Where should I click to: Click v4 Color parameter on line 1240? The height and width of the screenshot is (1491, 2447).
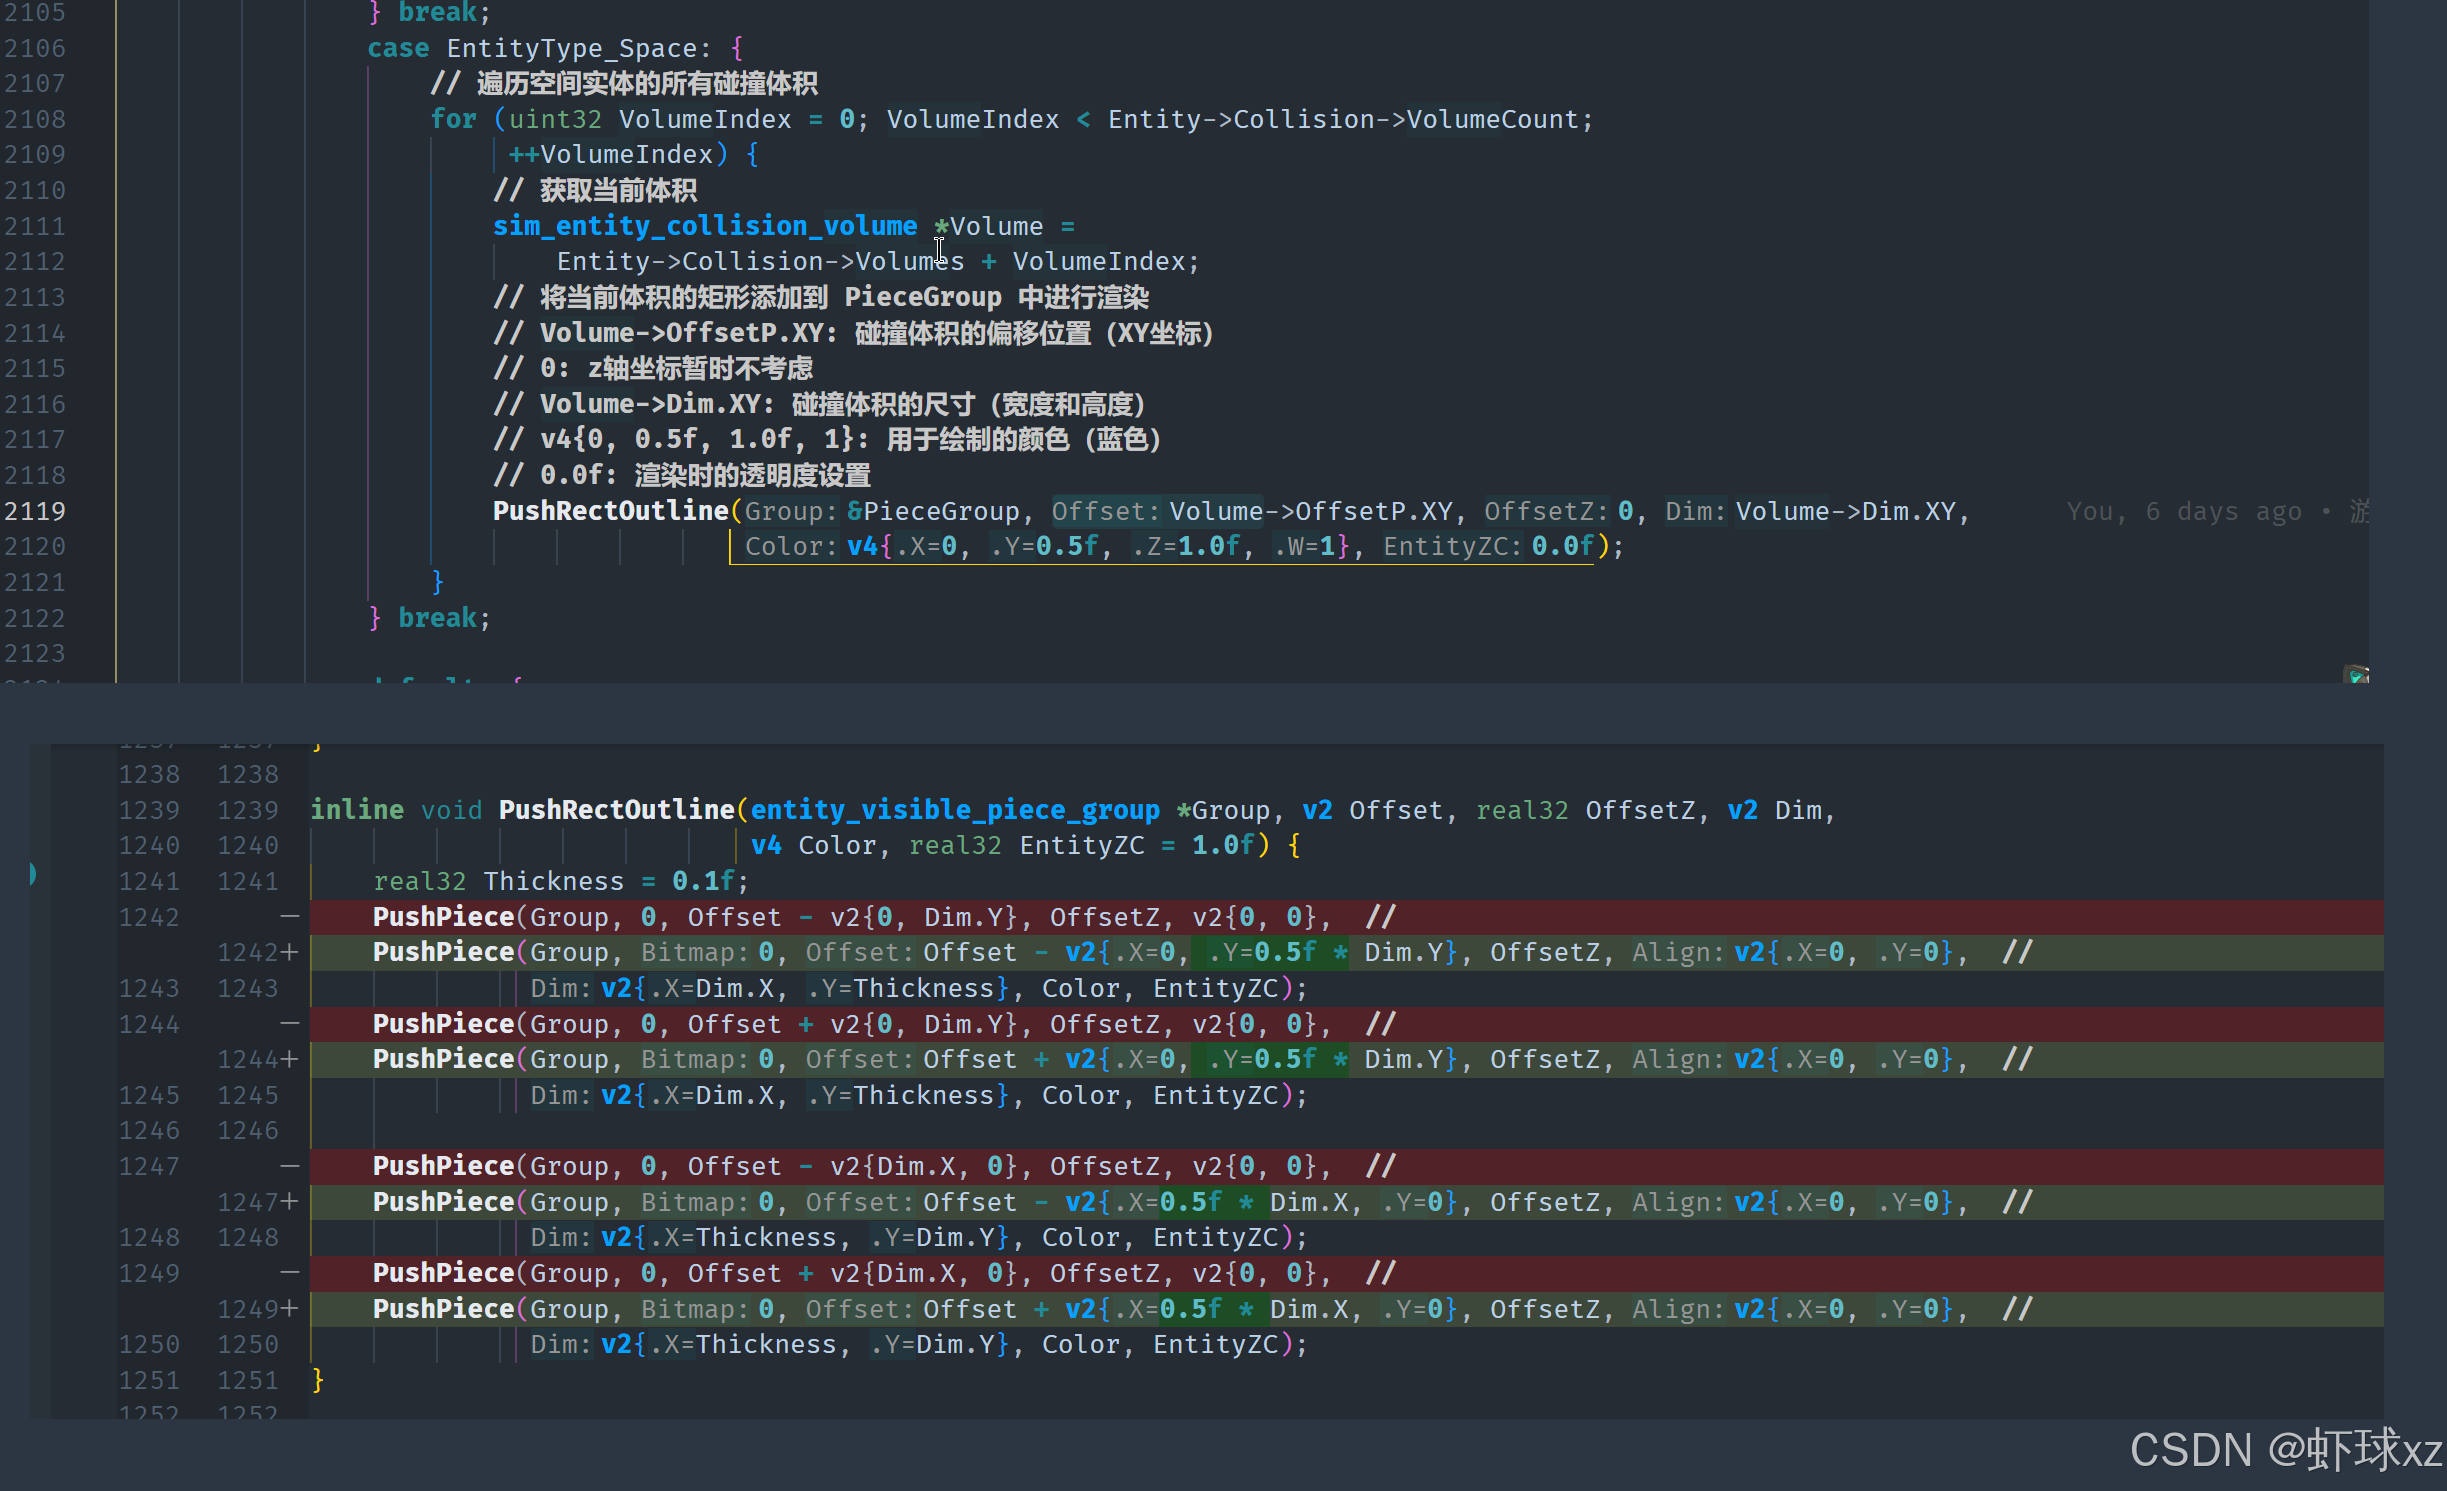coord(814,845)
